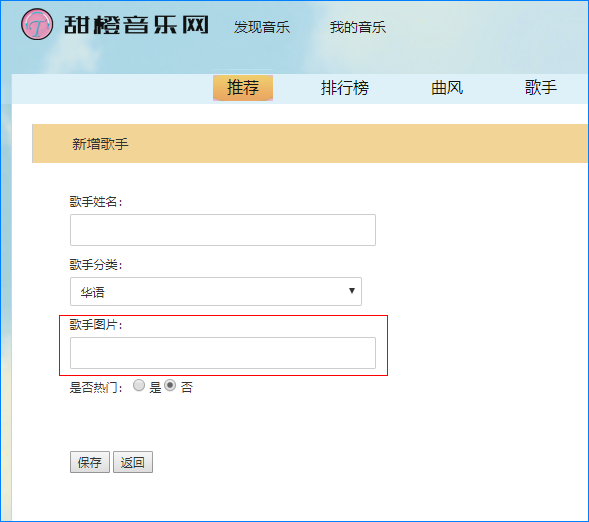
Task: Switch to the 曲风 tab
Action: [447, 88]
